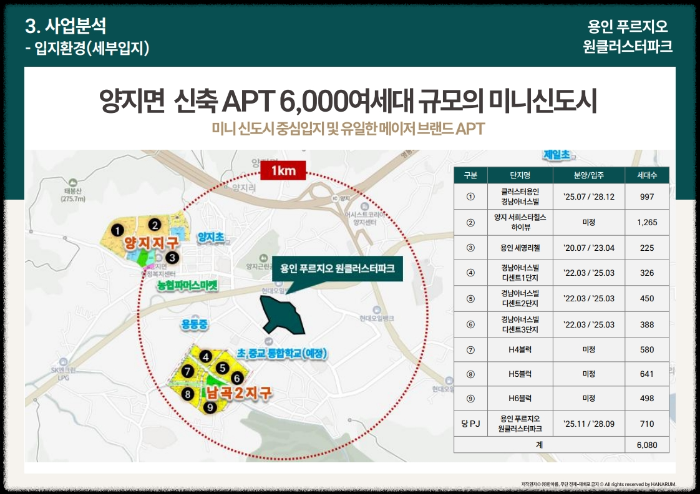The width and height of the screenshot is (700, 494).
Task: Click the red 1km radius label
Action: pyautogui.click(x=283, y=170)
